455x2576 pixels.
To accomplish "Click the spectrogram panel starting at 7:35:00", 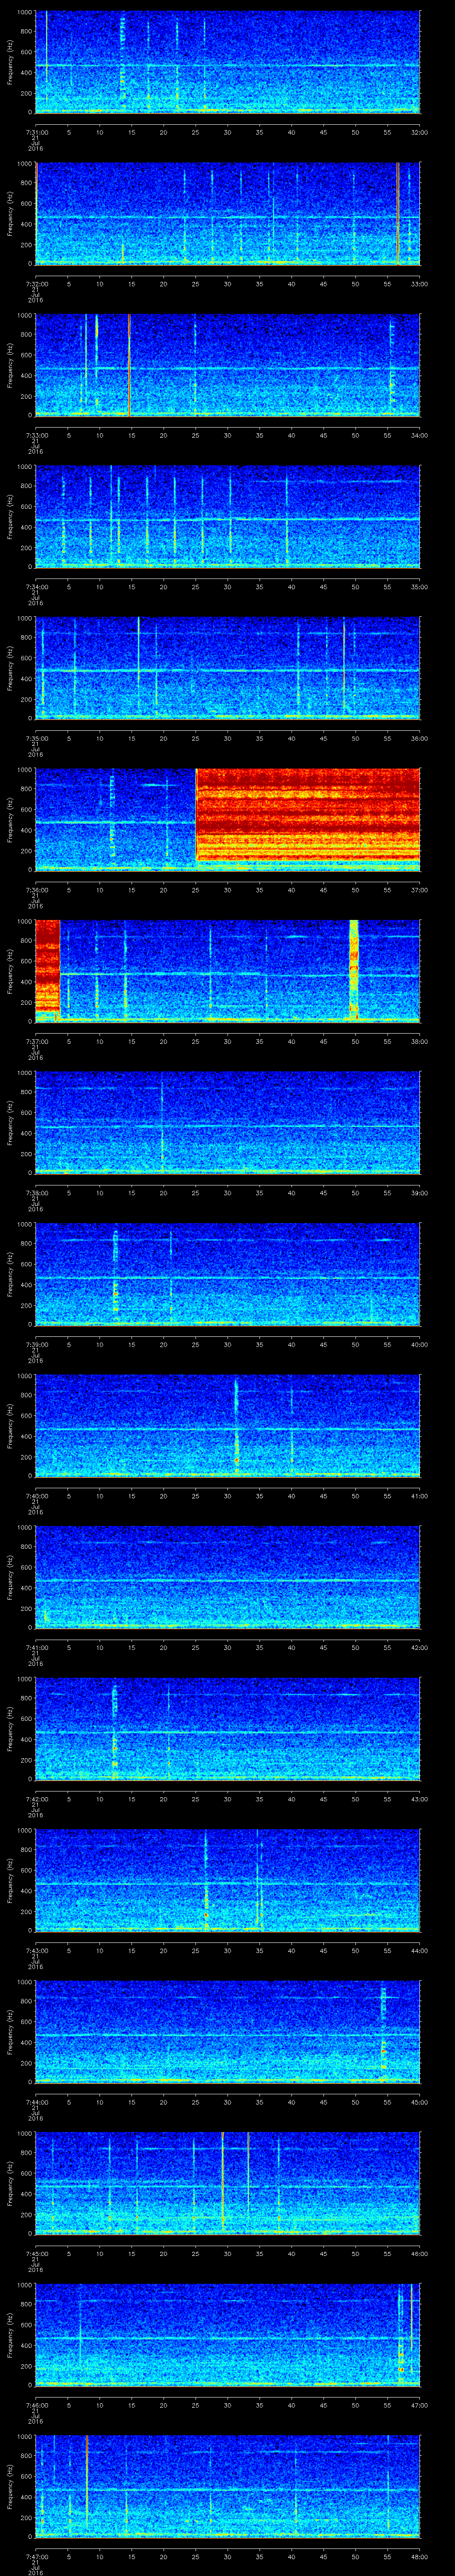I will pyautogui.click(x=228, y=668).
